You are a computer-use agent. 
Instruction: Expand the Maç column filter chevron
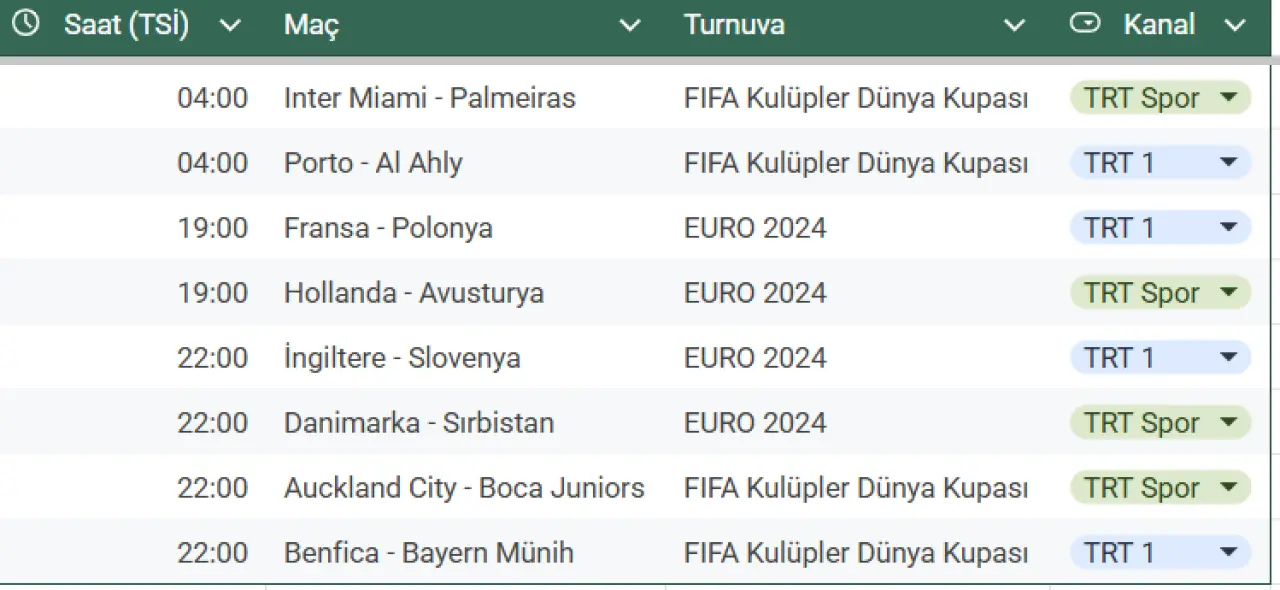coord(630,26)
